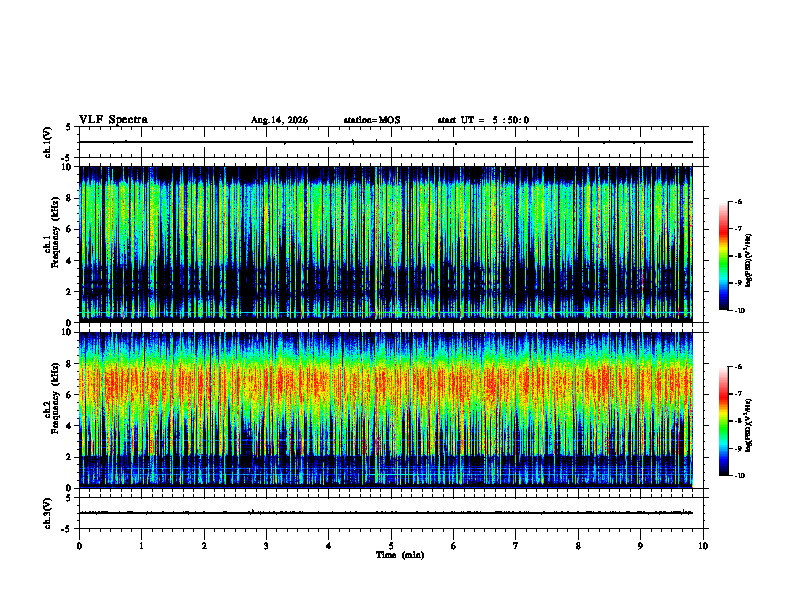This screenshot has height=612, width=792.
Task: Click time axis tick label "1"
Action: pyautogui.click(x=141, y=546)
